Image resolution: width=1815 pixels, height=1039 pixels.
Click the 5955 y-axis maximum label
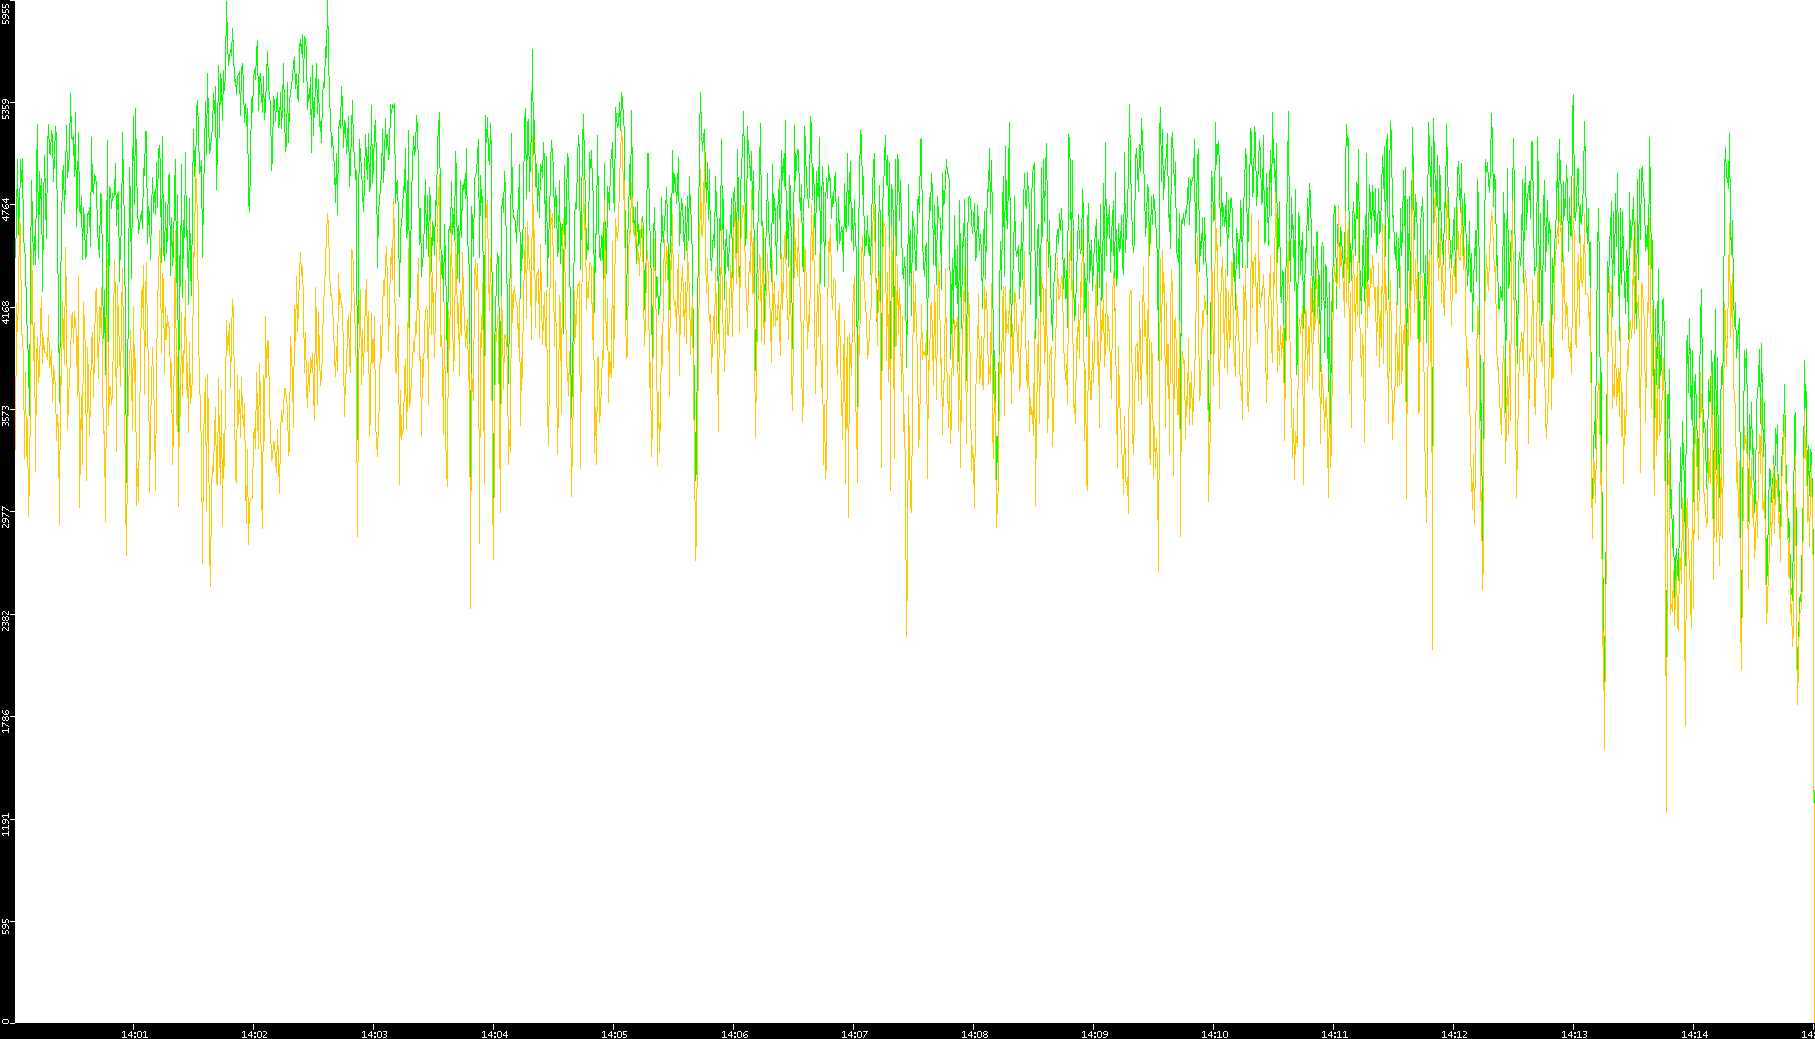(7, 13)
